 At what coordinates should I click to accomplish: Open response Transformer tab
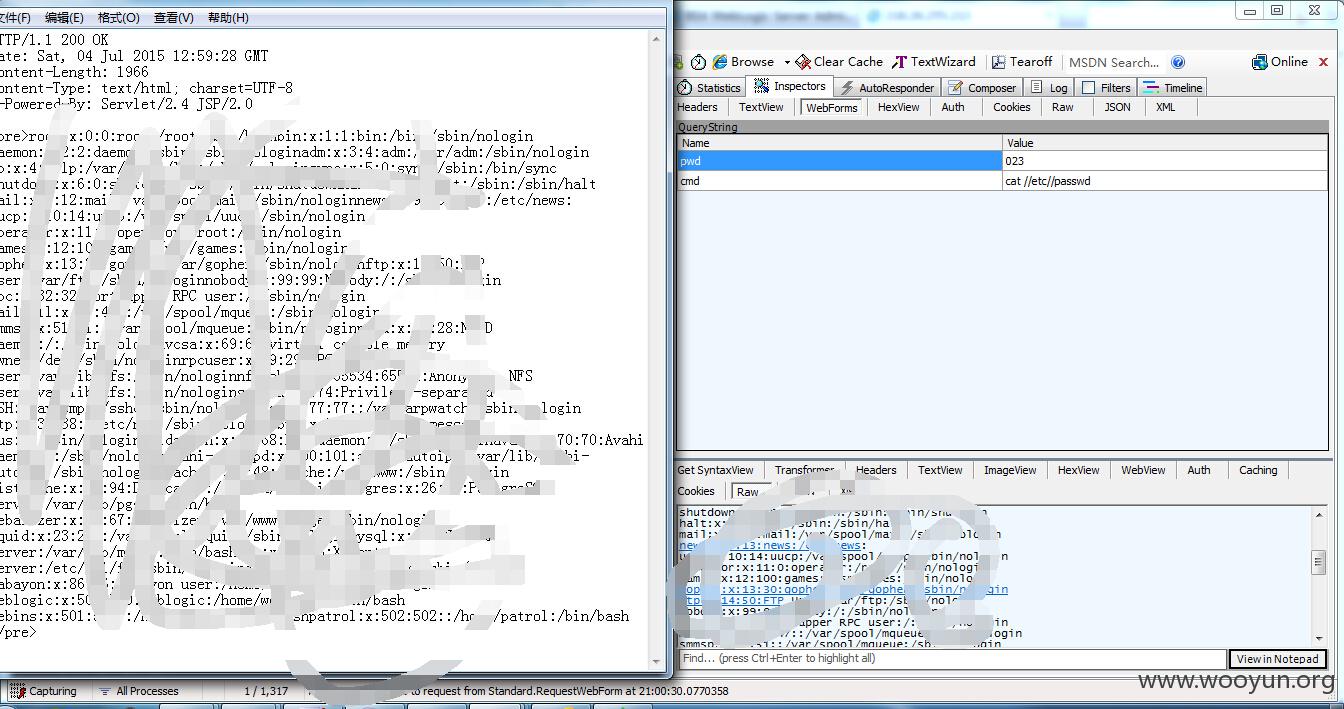click(x=805, y=470)
